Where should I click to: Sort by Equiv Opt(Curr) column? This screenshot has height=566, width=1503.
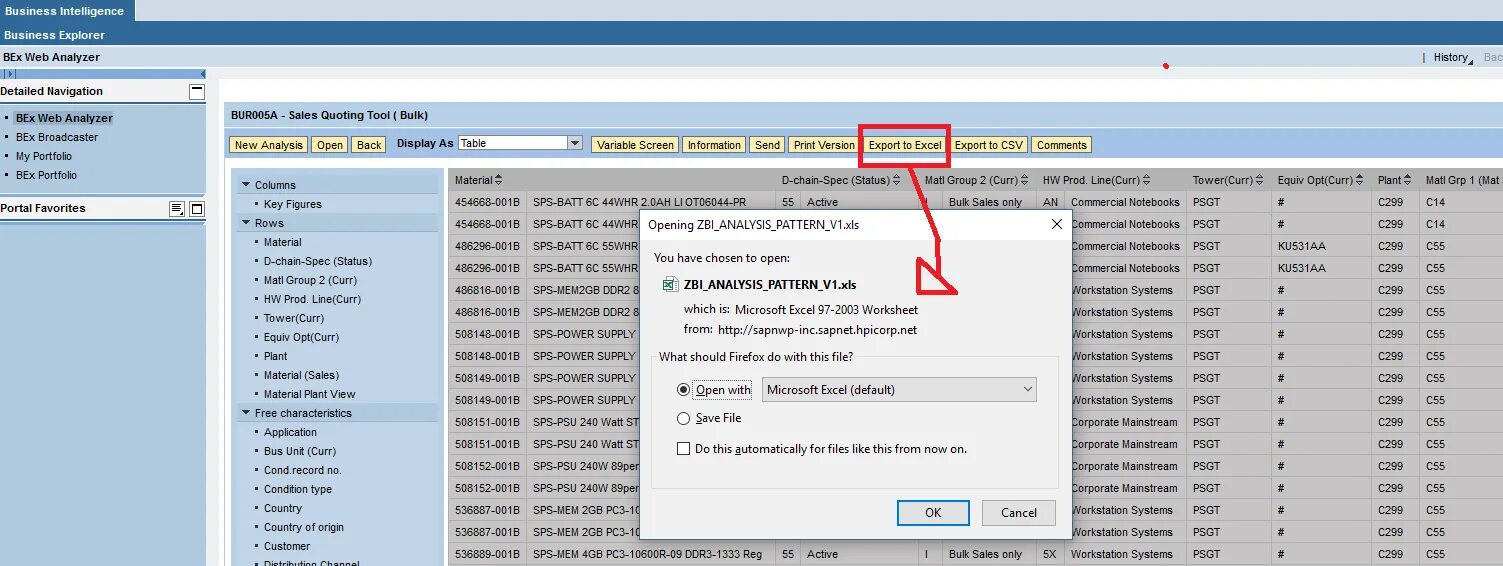[1361, 180]
